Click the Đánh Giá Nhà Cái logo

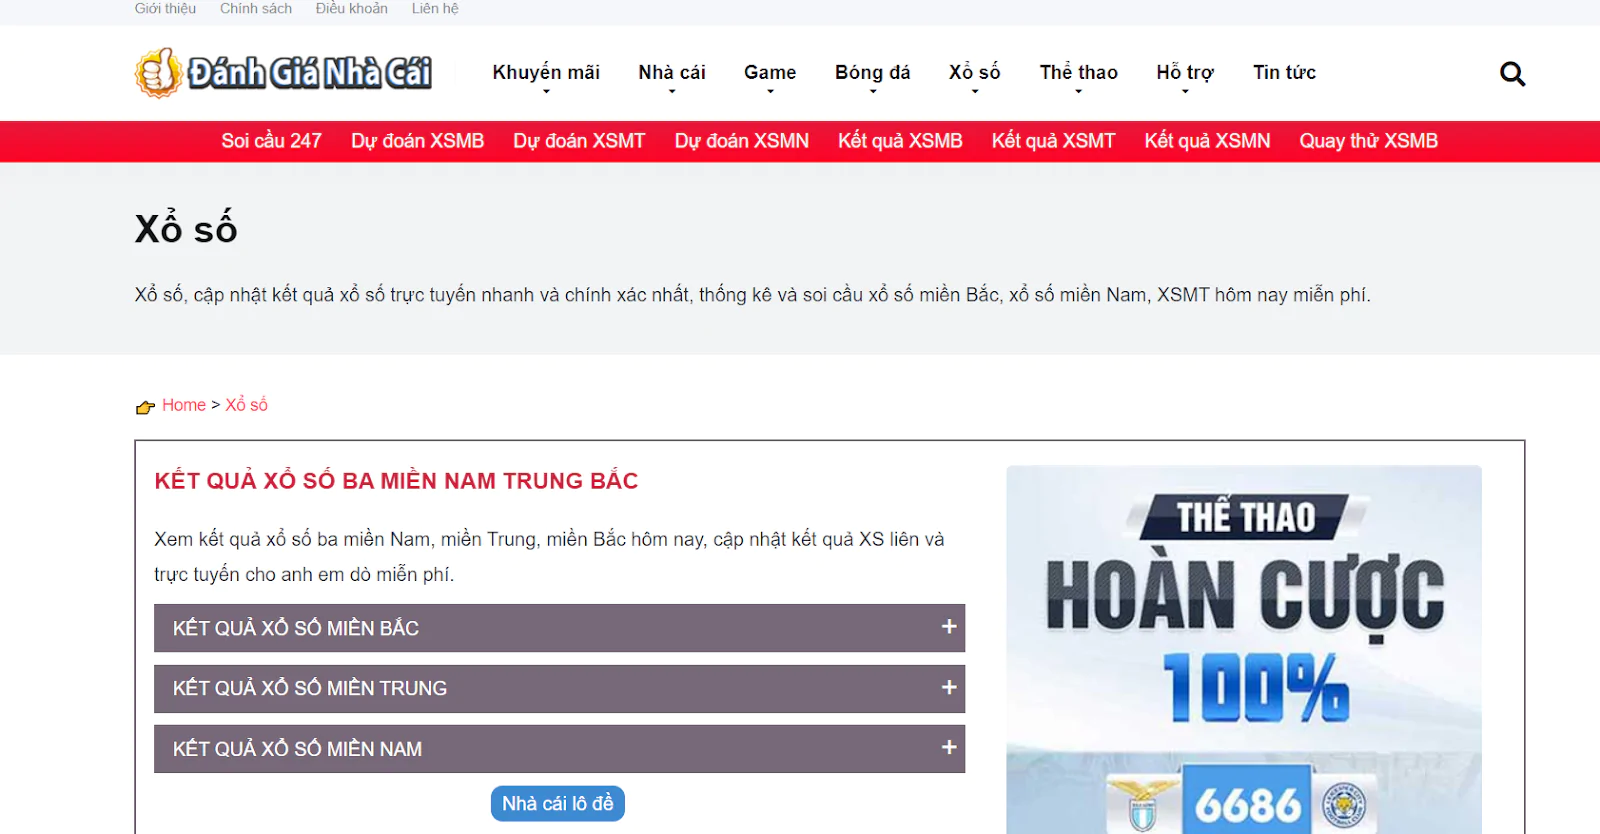[284, 73]
